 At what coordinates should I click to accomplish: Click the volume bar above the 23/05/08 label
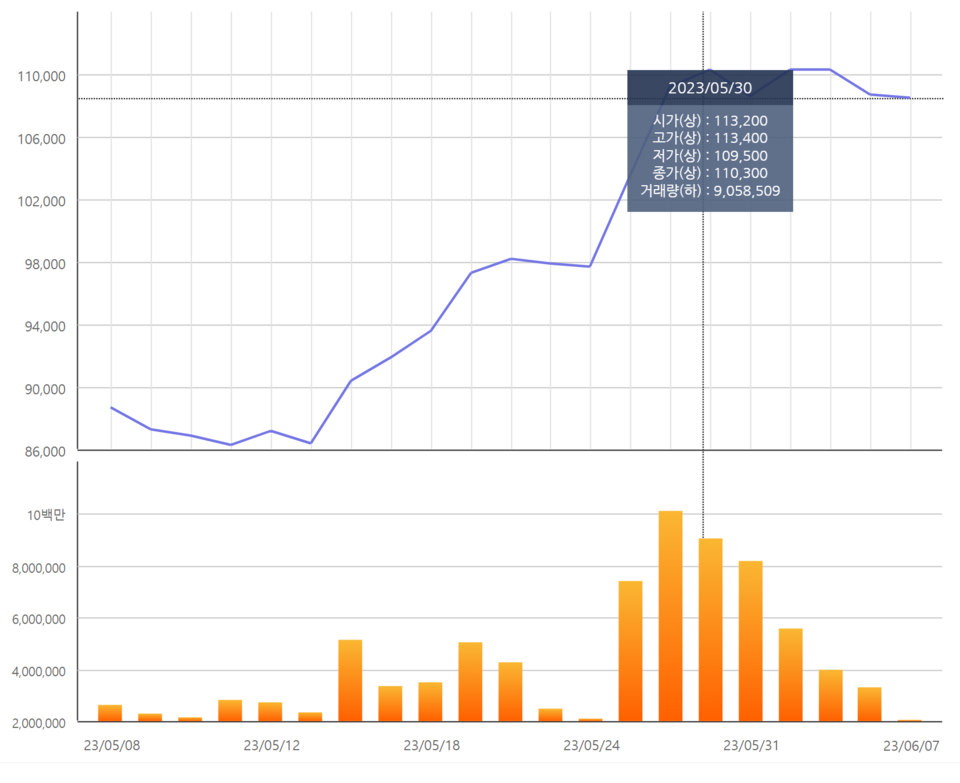click(110, 713)
